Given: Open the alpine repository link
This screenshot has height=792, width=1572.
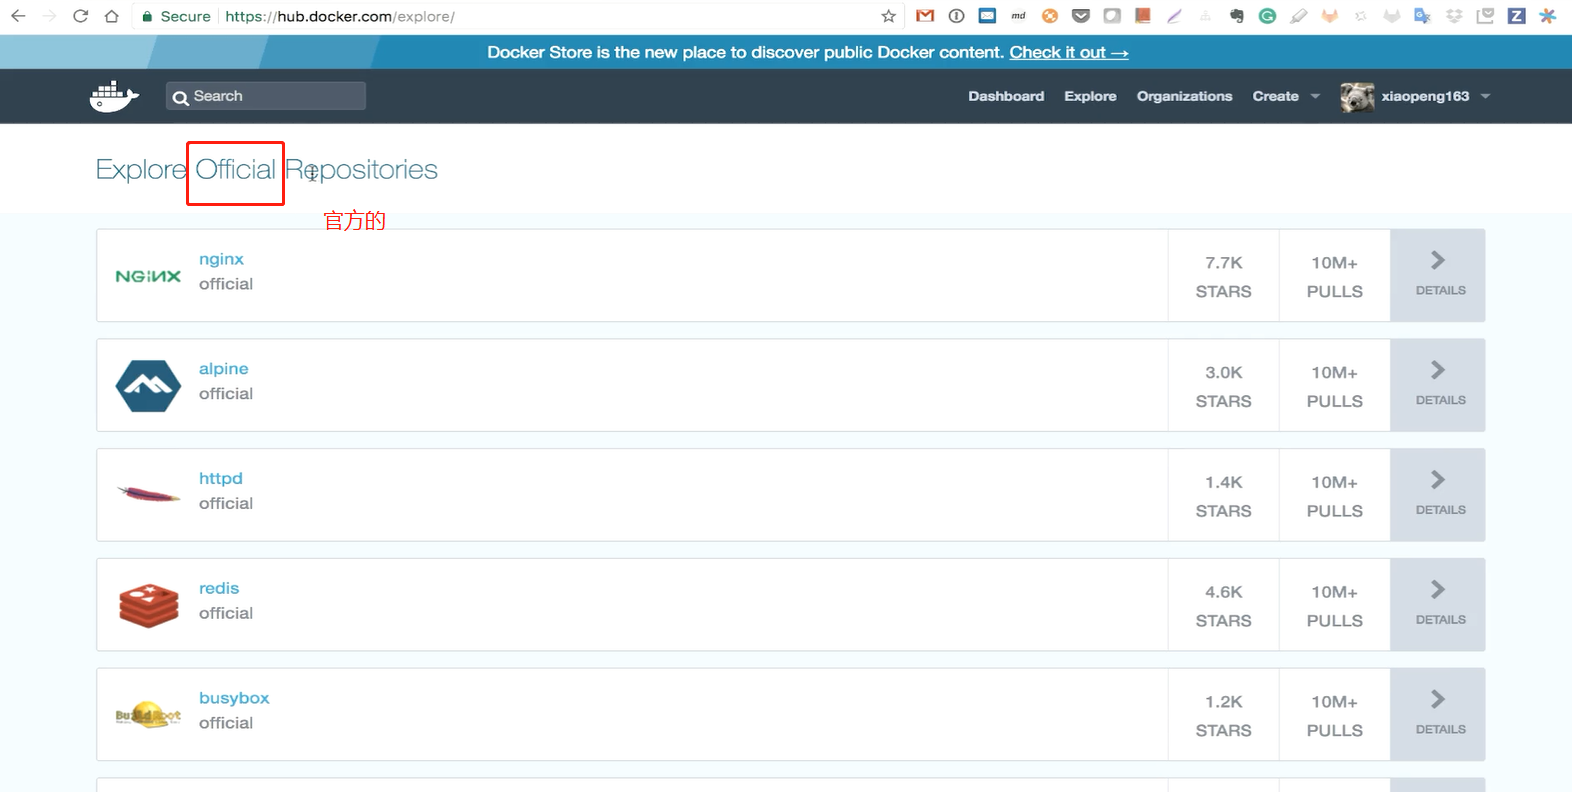Looking at the screenshot, I should click(223, 369).
